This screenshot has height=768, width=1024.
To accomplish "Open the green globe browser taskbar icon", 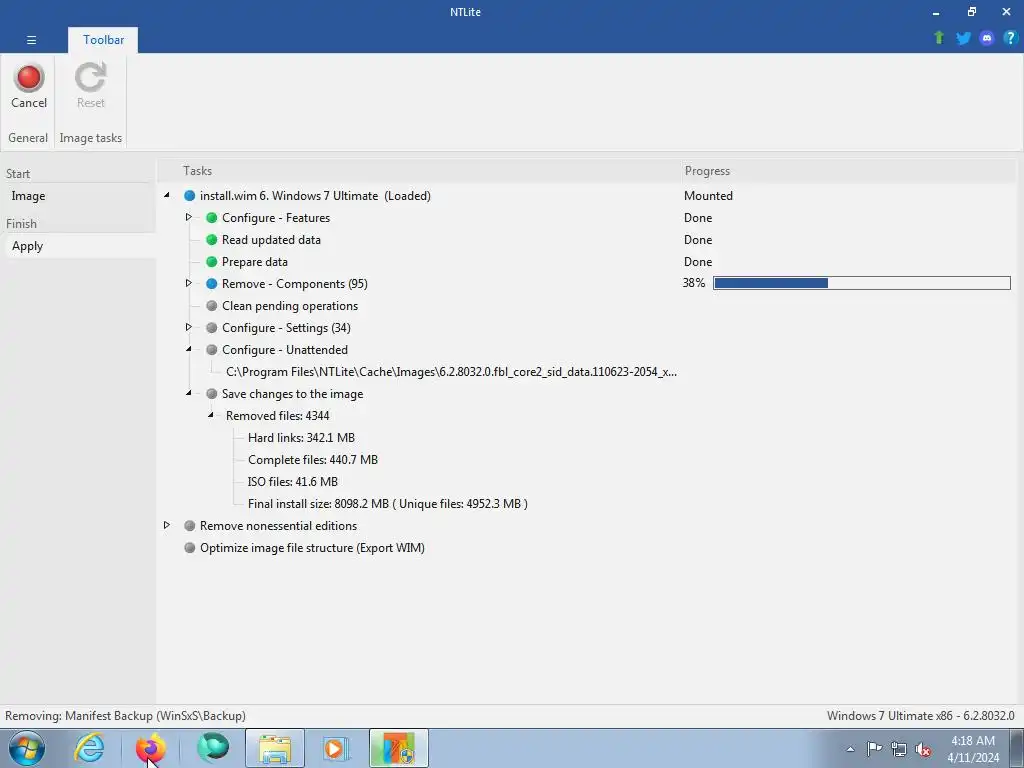I will (213, 748).
